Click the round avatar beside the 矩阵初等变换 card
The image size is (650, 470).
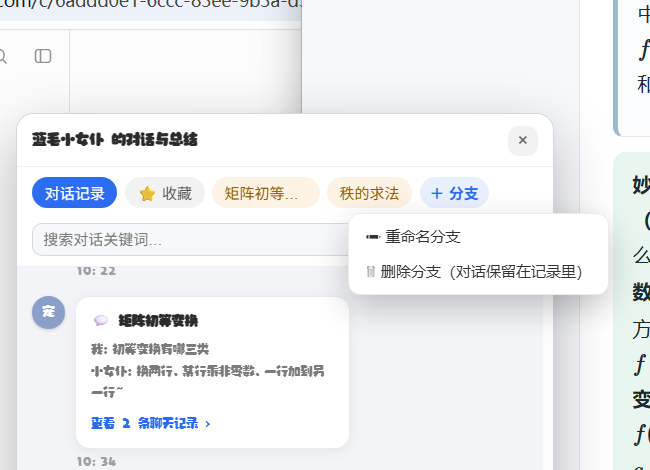tap(49, 312)
